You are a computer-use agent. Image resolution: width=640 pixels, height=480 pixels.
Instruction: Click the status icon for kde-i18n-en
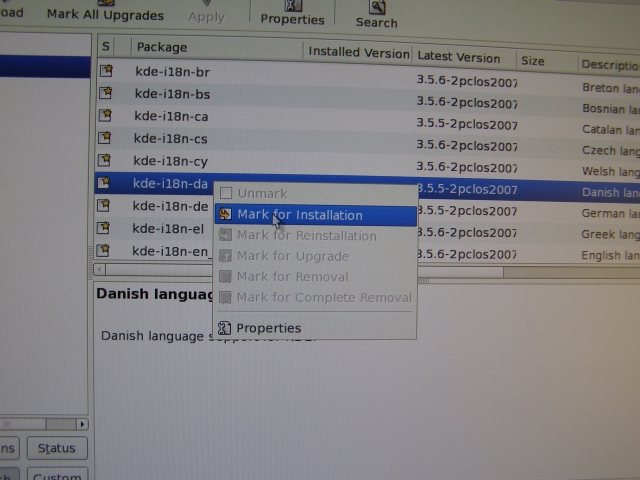[x=103, y=249]
